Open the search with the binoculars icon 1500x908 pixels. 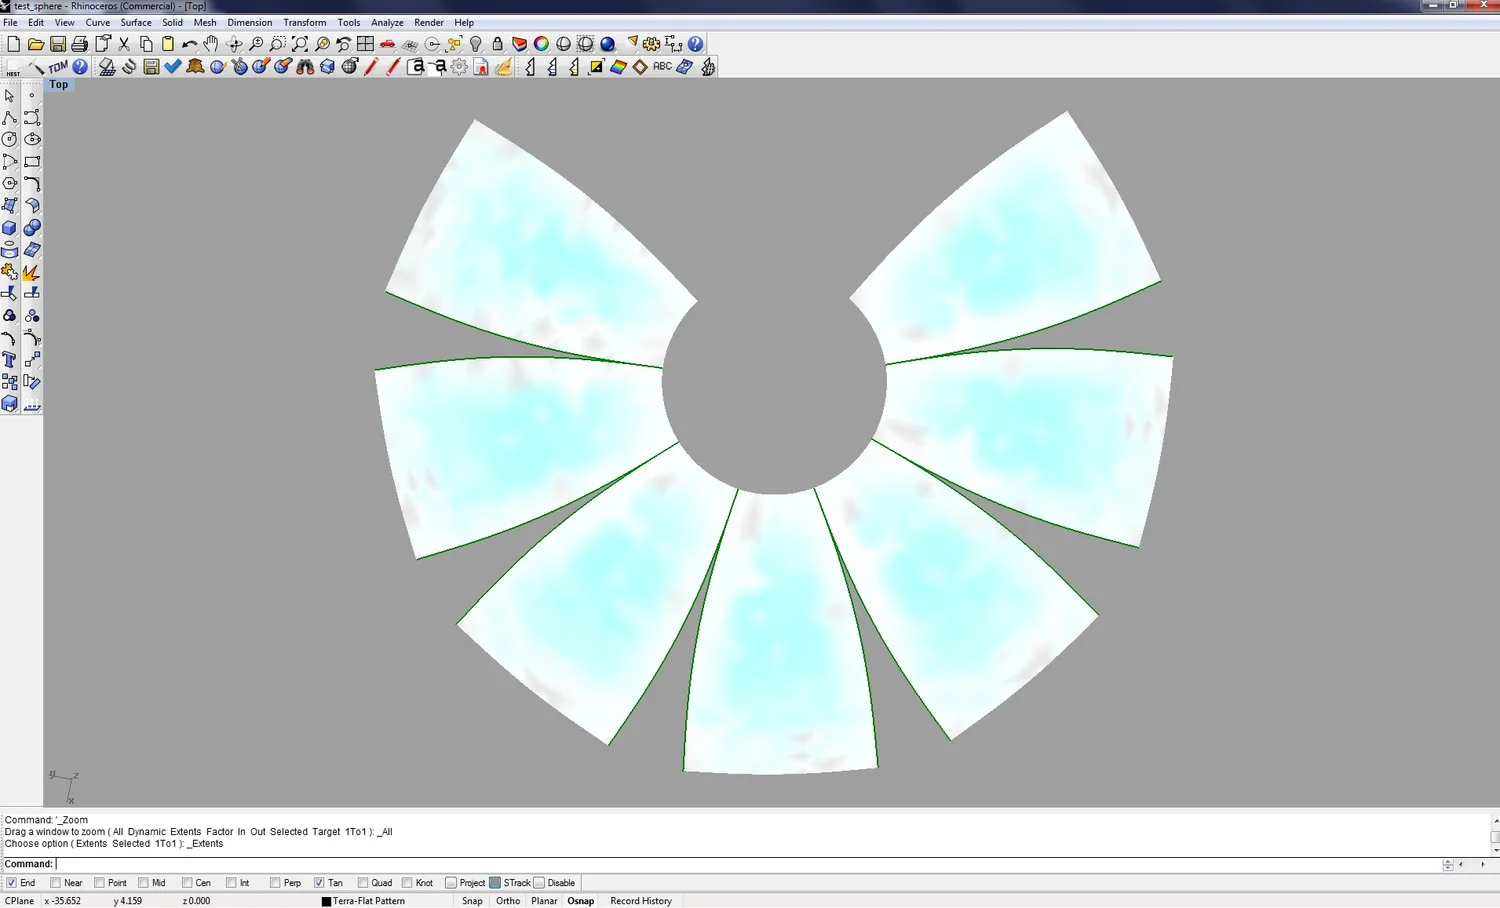click(306, 66)
